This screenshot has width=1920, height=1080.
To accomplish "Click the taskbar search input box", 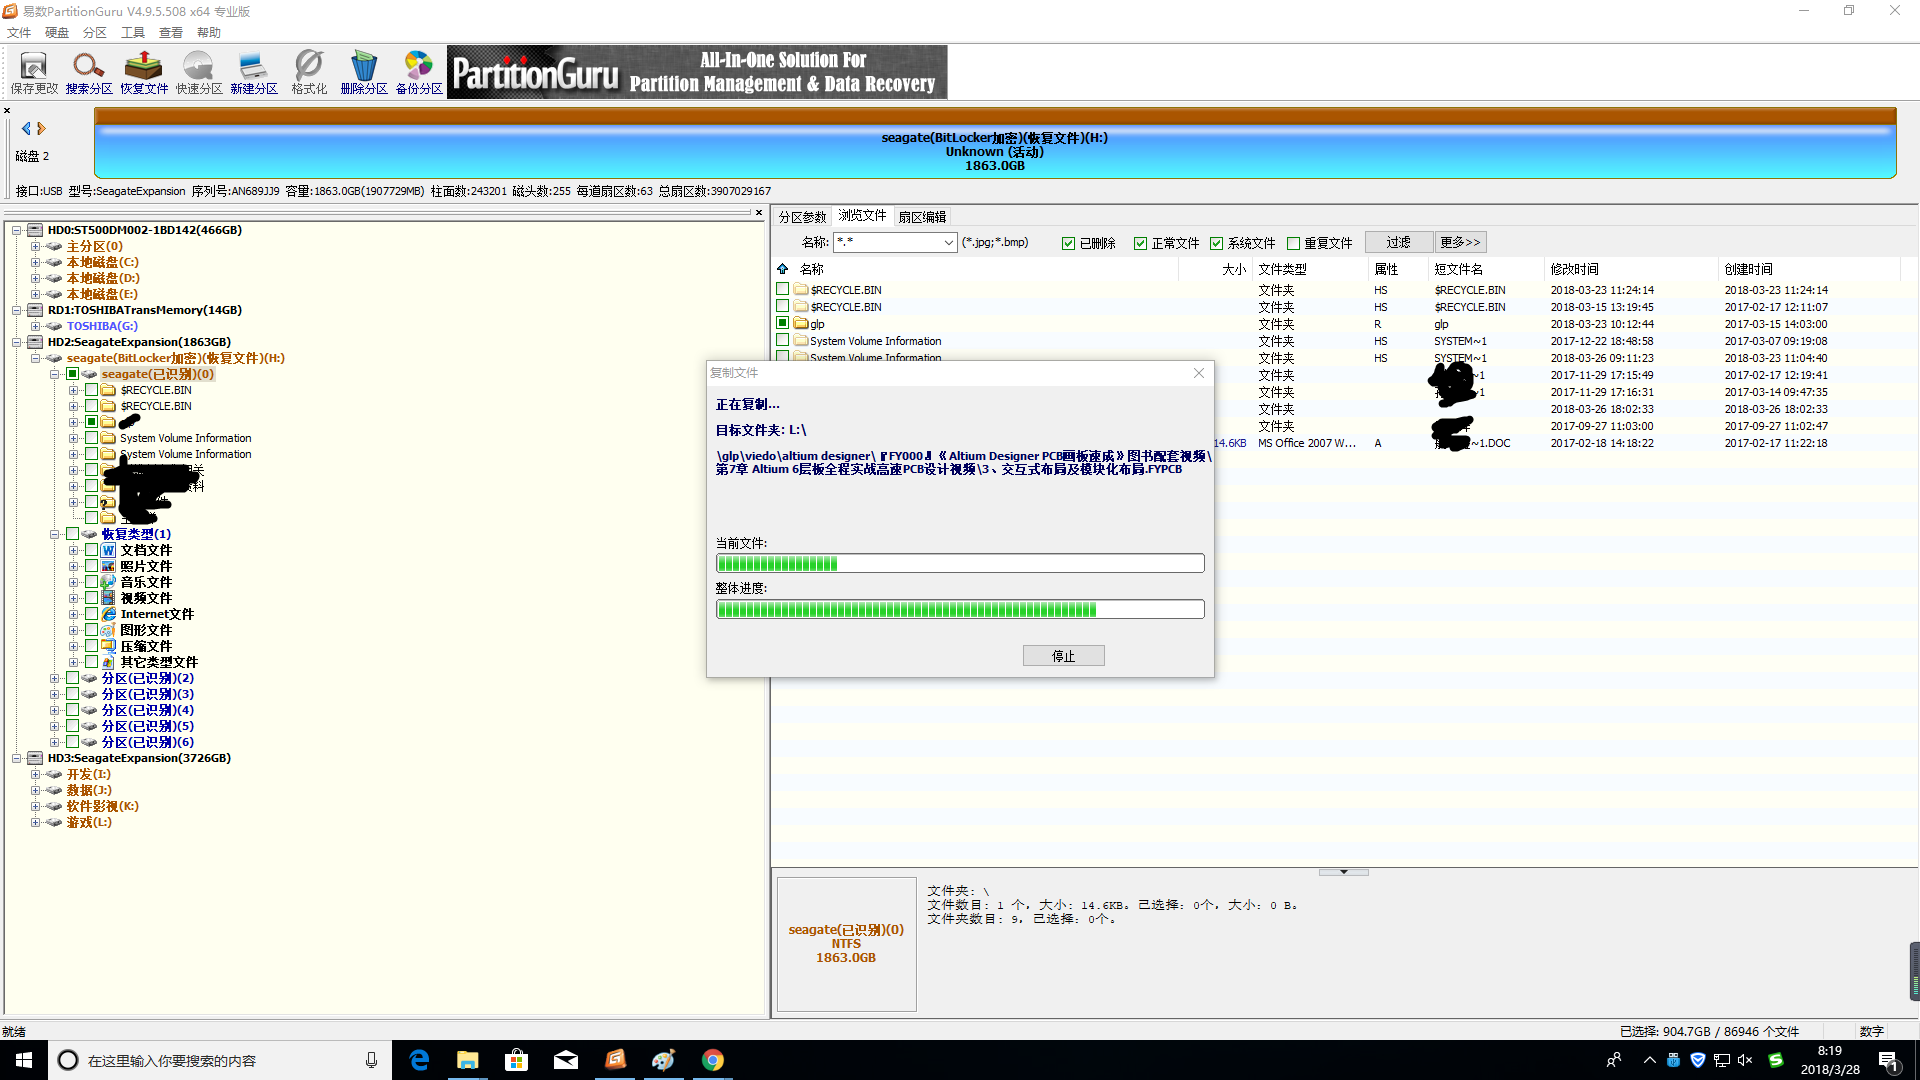I will coord(220,1060).
